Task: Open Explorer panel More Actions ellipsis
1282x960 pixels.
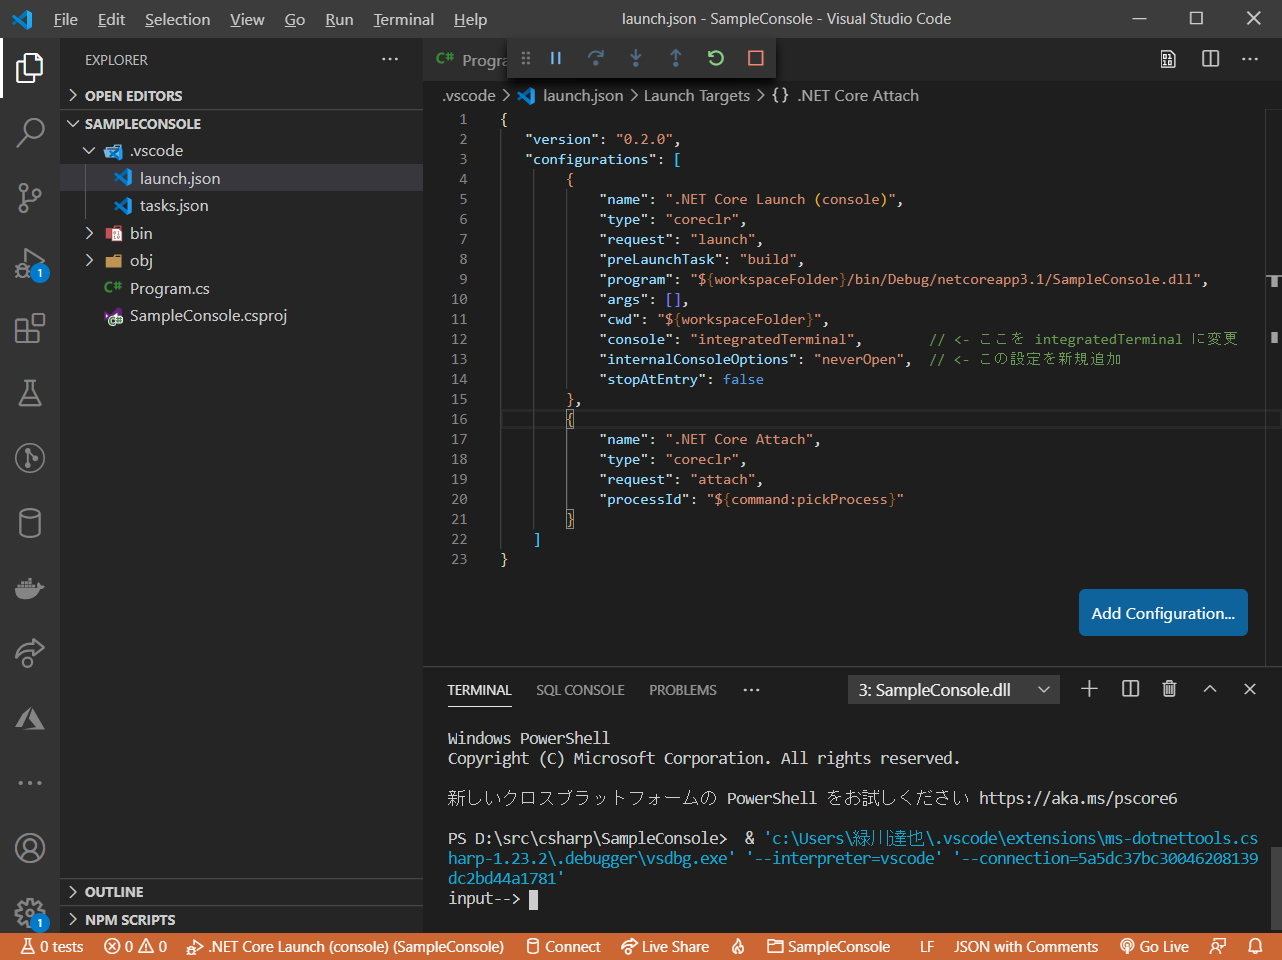Action: coord(390,60)
